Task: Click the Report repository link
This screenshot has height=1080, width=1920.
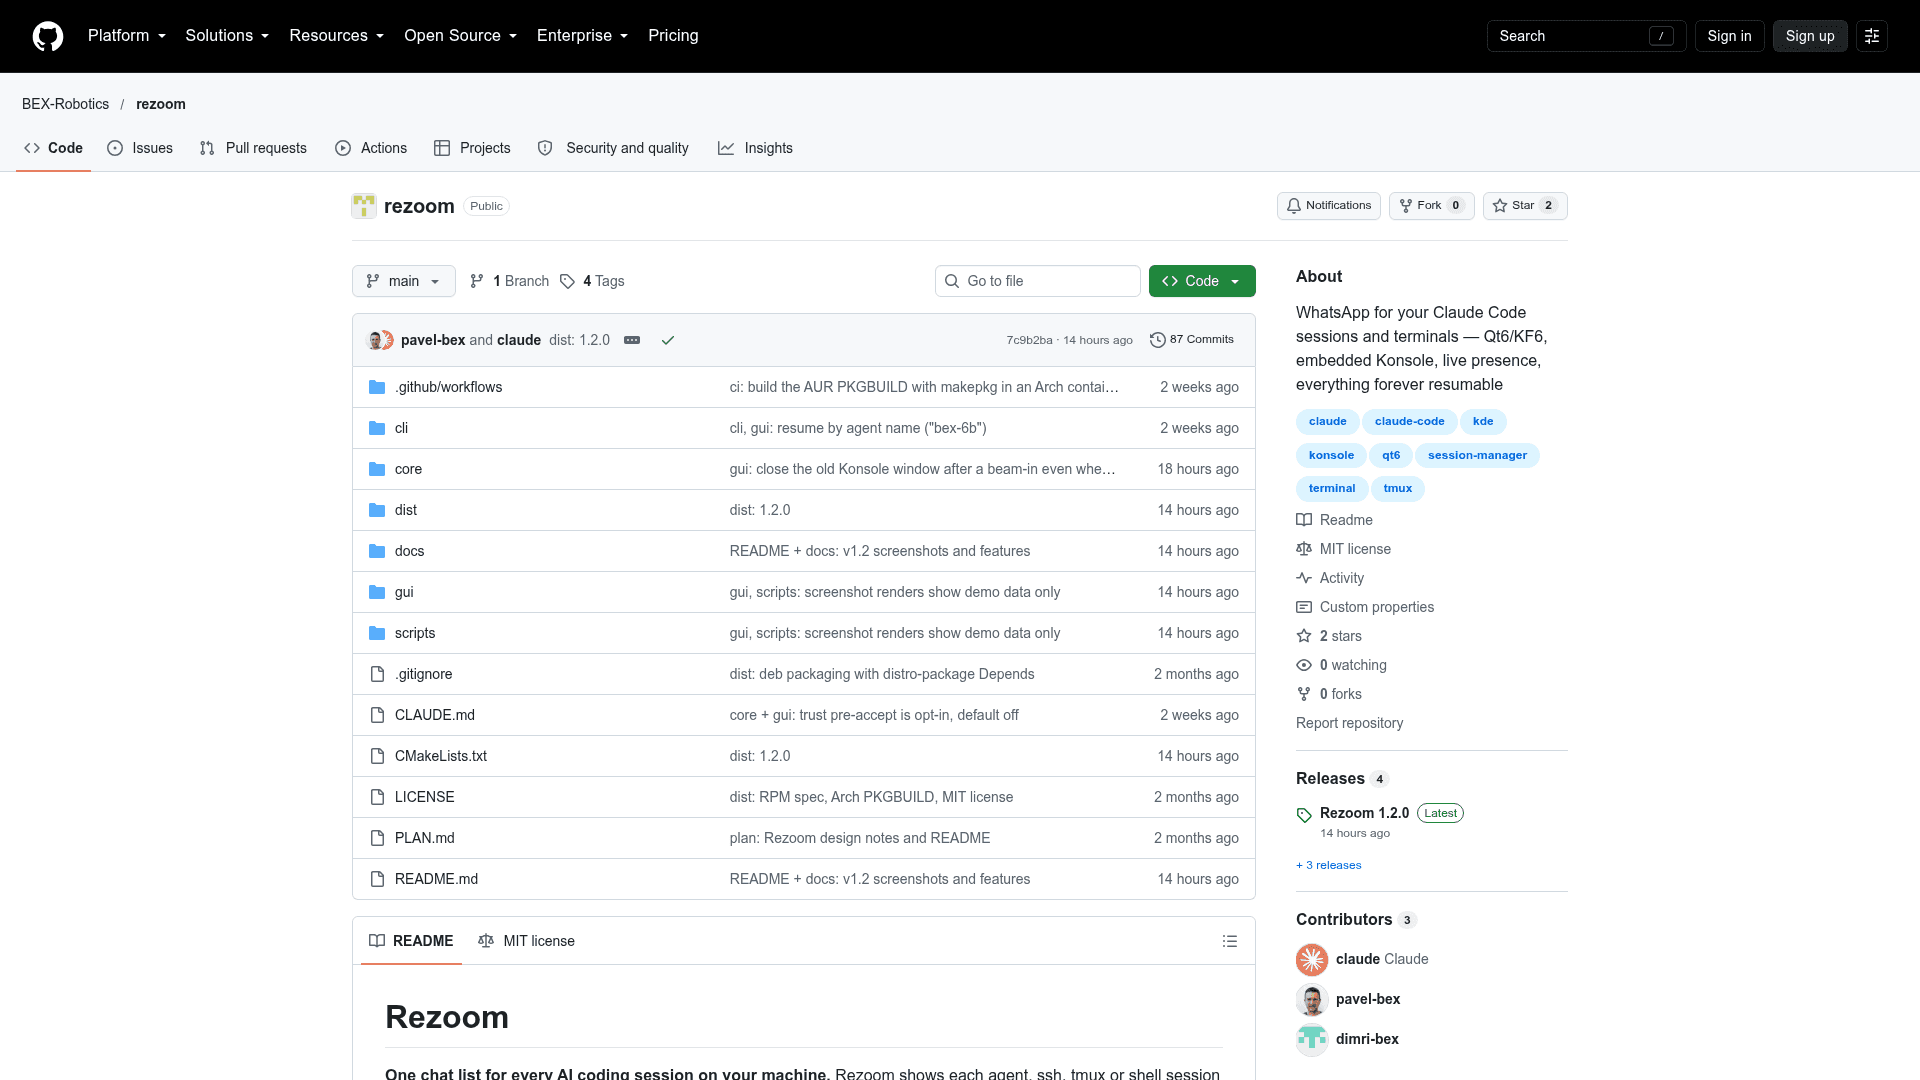Action: [x=1349, y=723]
